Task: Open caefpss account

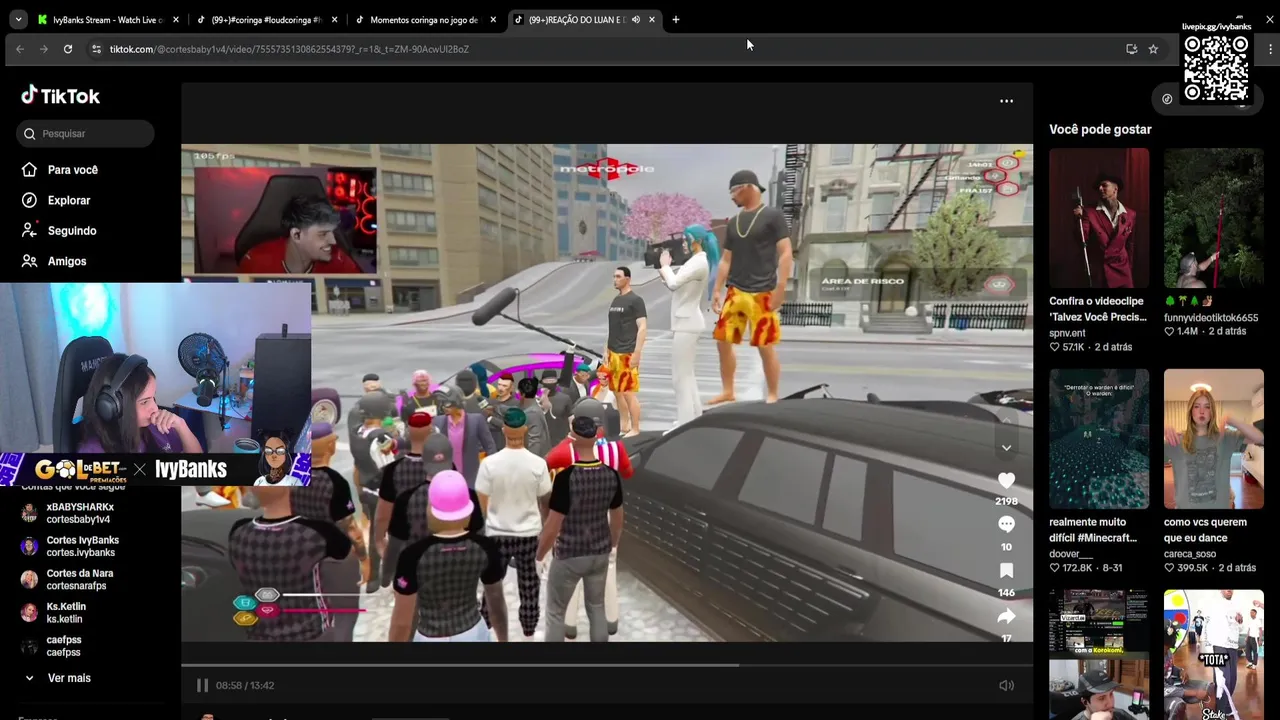Action: tap(64, 646)
